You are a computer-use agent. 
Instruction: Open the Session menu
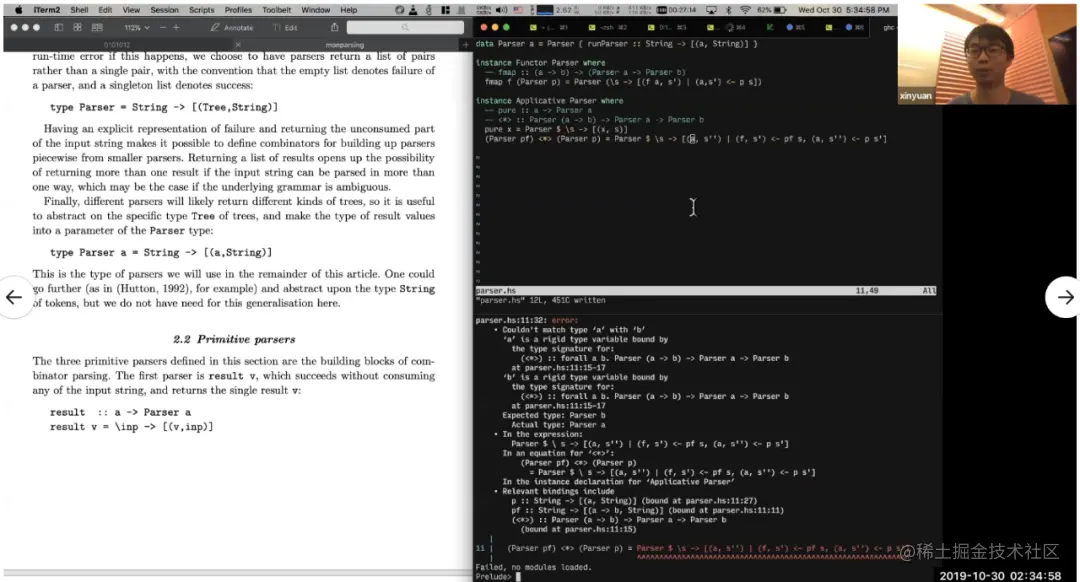coord(165,10)
